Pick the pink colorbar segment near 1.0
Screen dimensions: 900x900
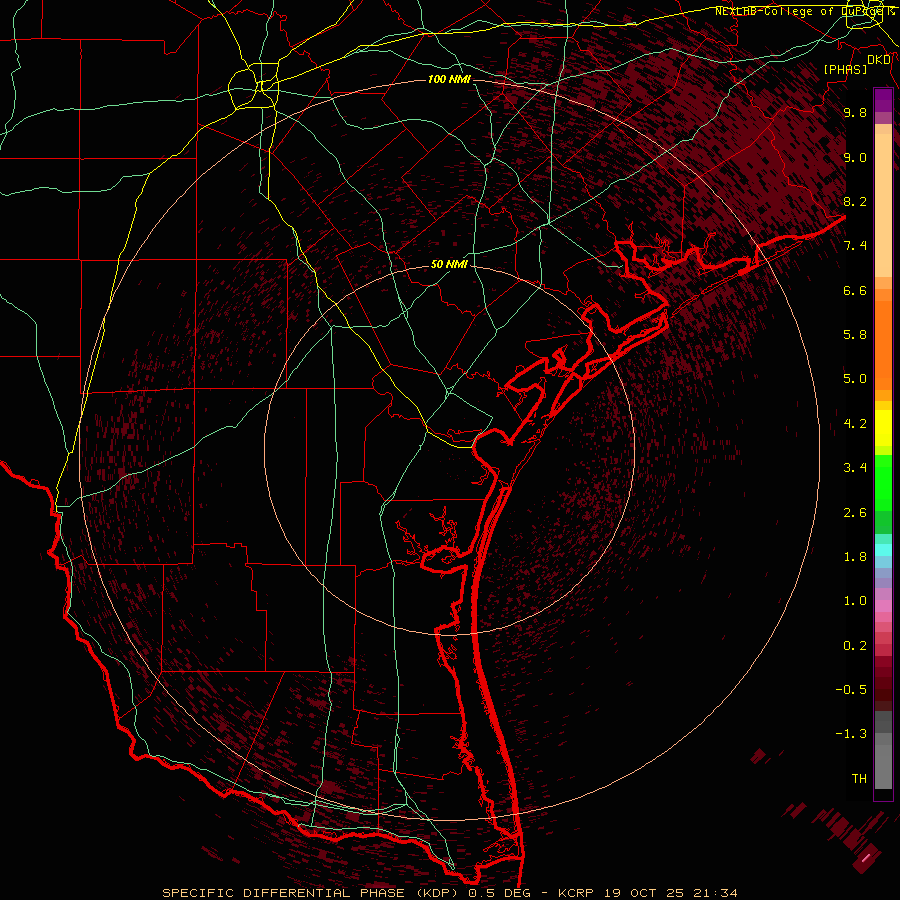[883, 606]
